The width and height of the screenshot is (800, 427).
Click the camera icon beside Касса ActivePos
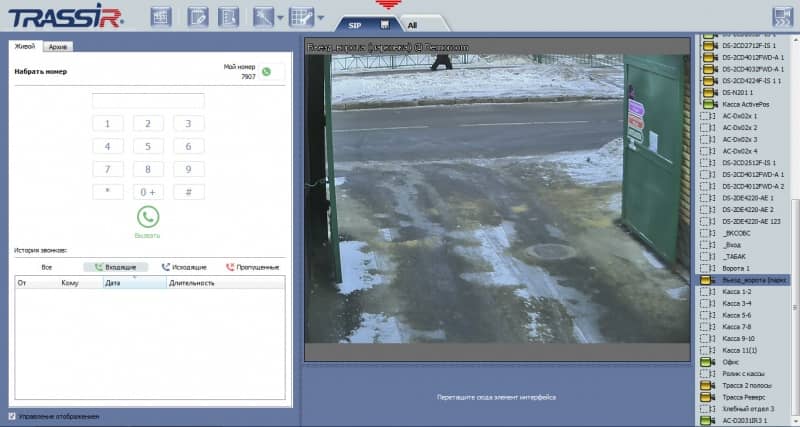point(707,104)
